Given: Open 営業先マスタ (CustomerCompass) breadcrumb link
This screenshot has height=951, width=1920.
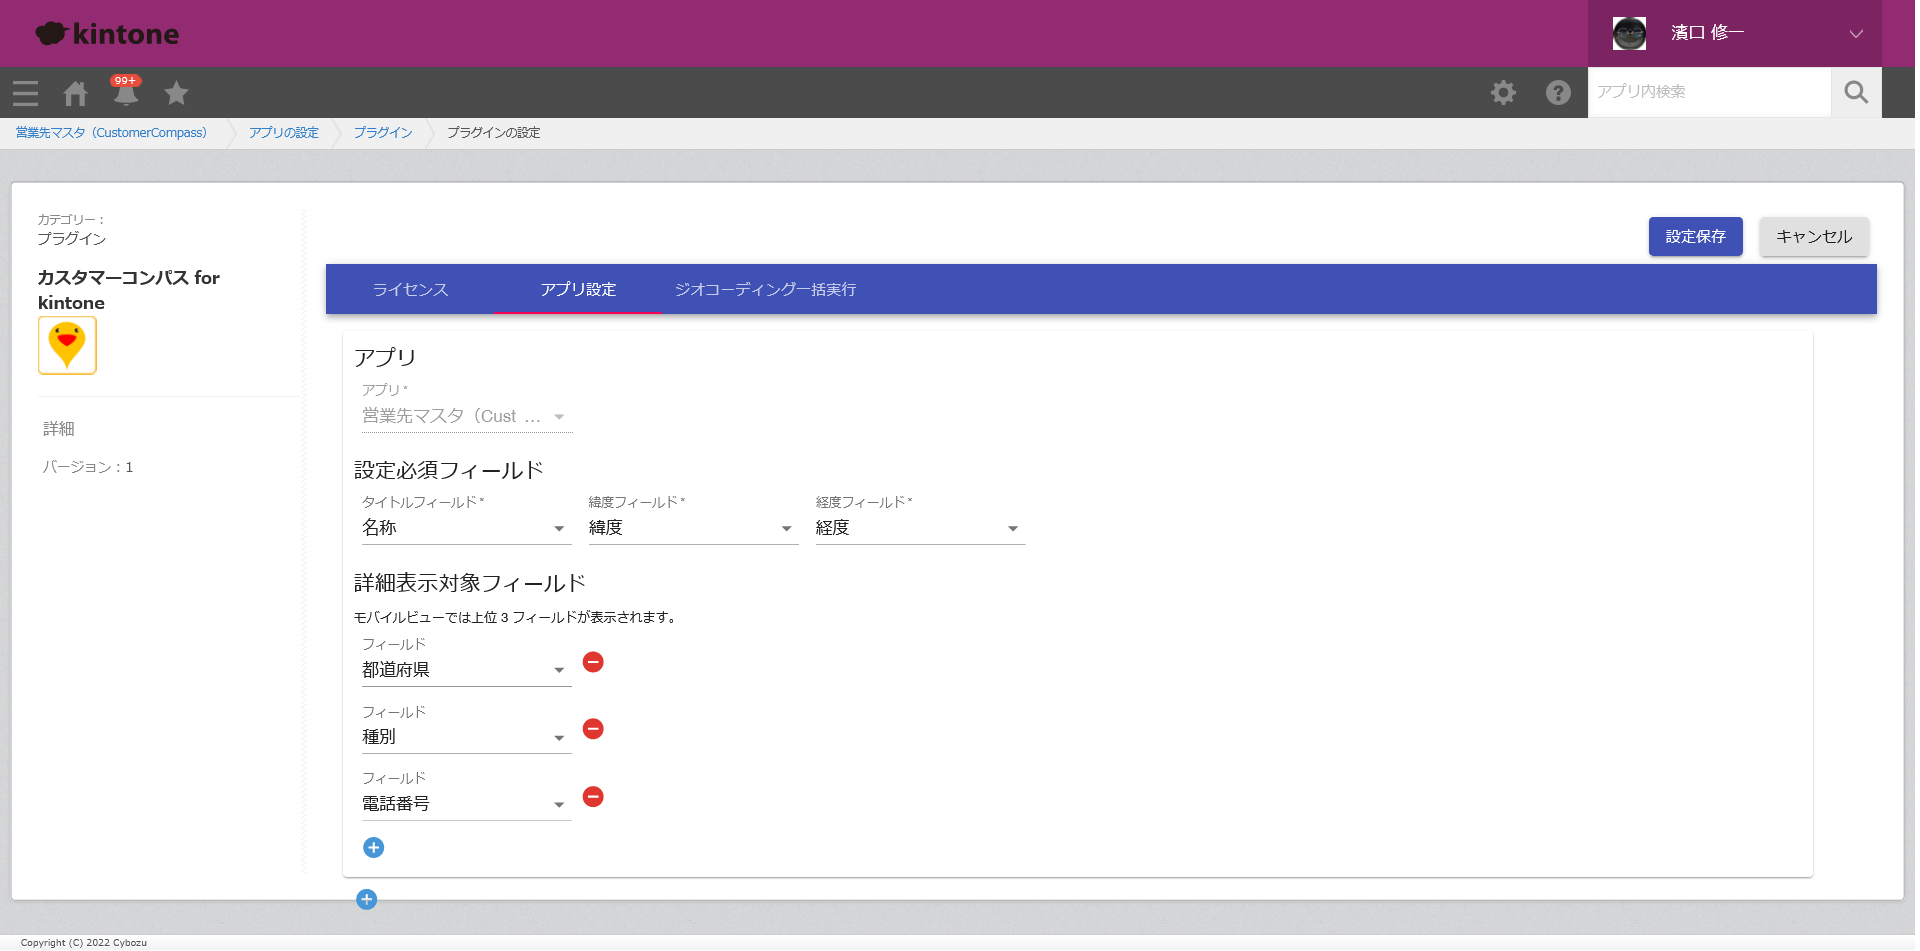Looking at the screenshot, I should 111,133.
